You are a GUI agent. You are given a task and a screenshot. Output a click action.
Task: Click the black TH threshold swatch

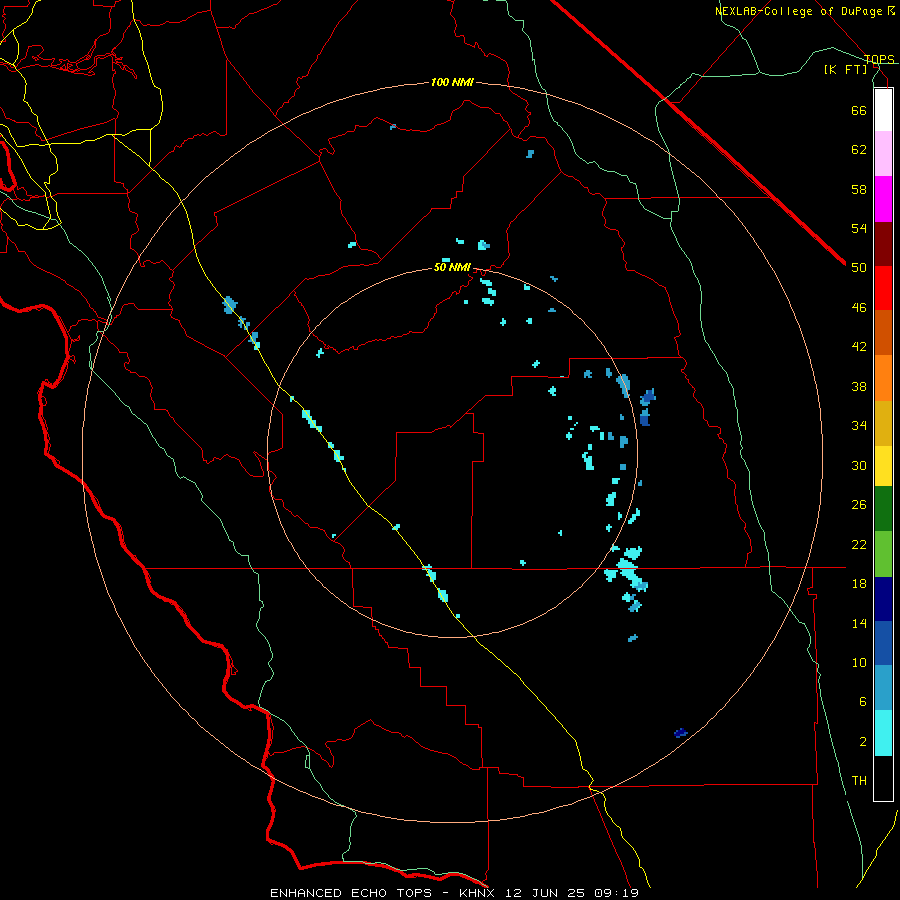coord(883,778)
